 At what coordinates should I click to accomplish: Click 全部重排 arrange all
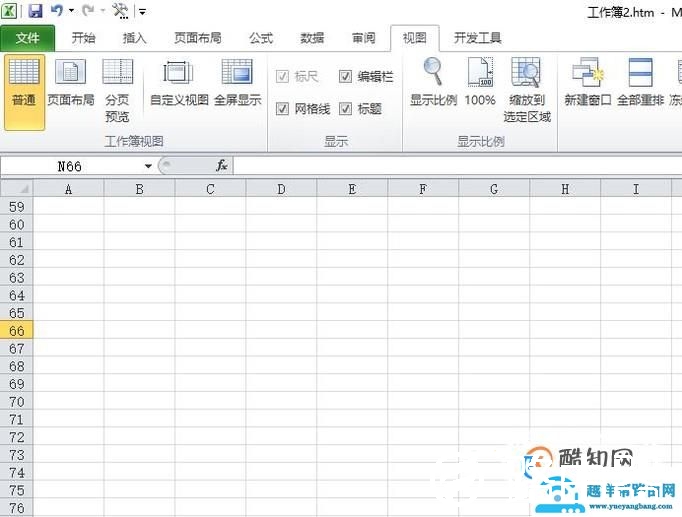[641, 83]
